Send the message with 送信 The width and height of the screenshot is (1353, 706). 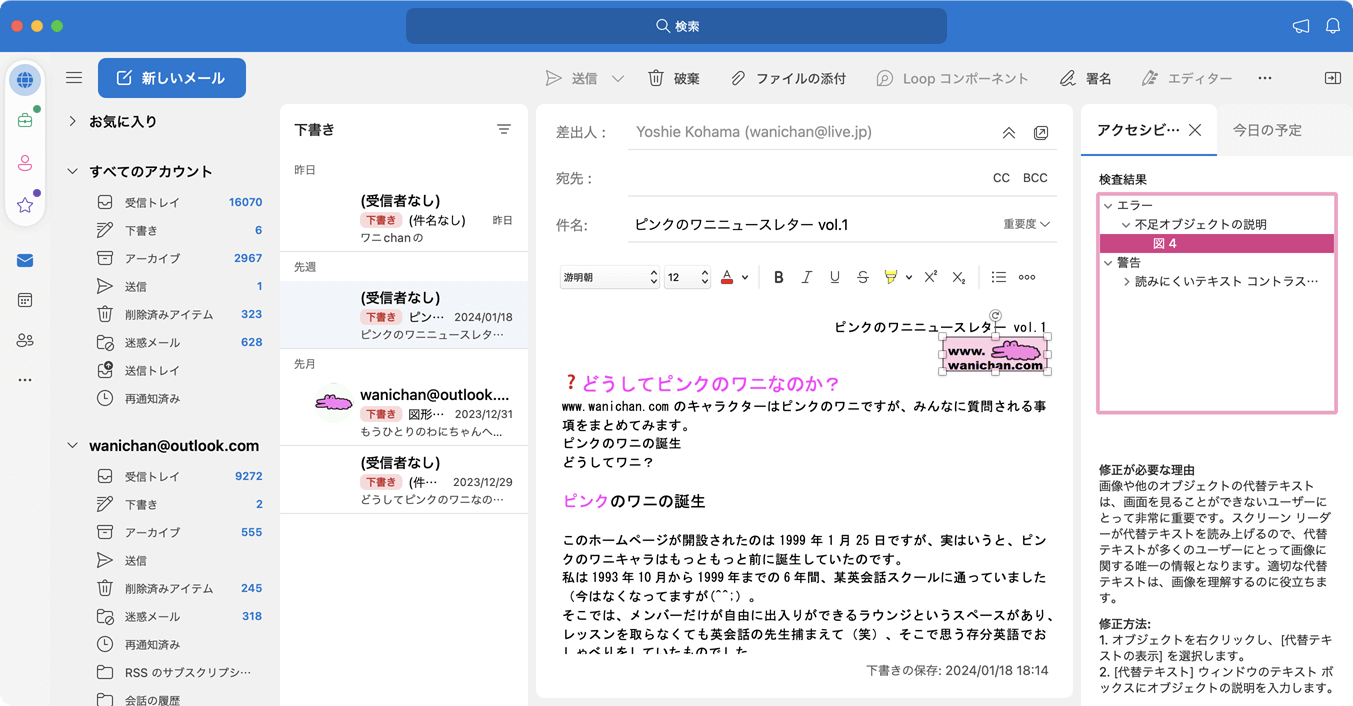pos(572,78)
